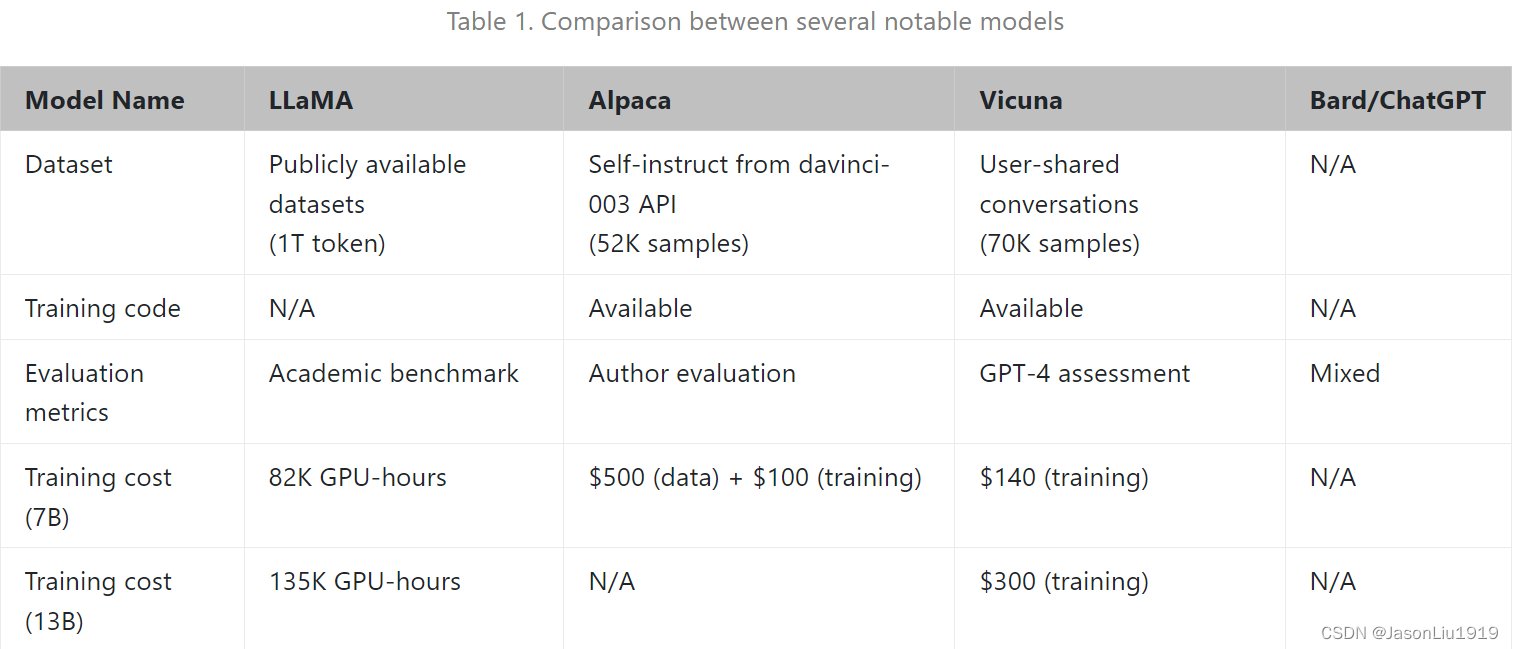Click the table caption text

tap(755, 21)
